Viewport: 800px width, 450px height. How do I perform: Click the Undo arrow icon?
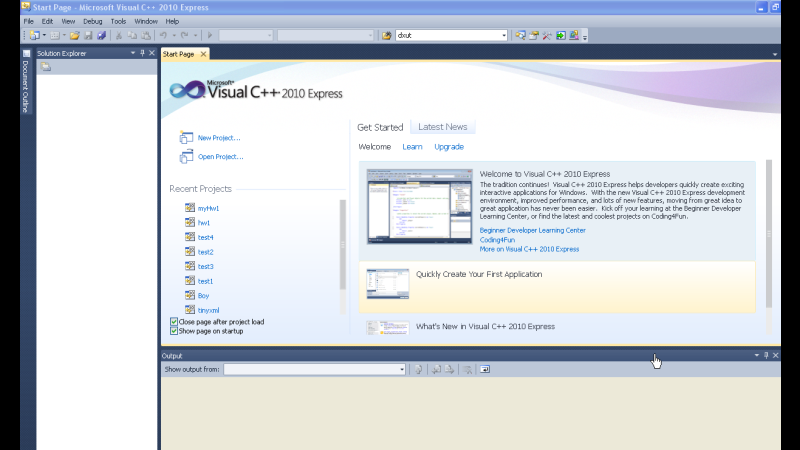[163, 35]
